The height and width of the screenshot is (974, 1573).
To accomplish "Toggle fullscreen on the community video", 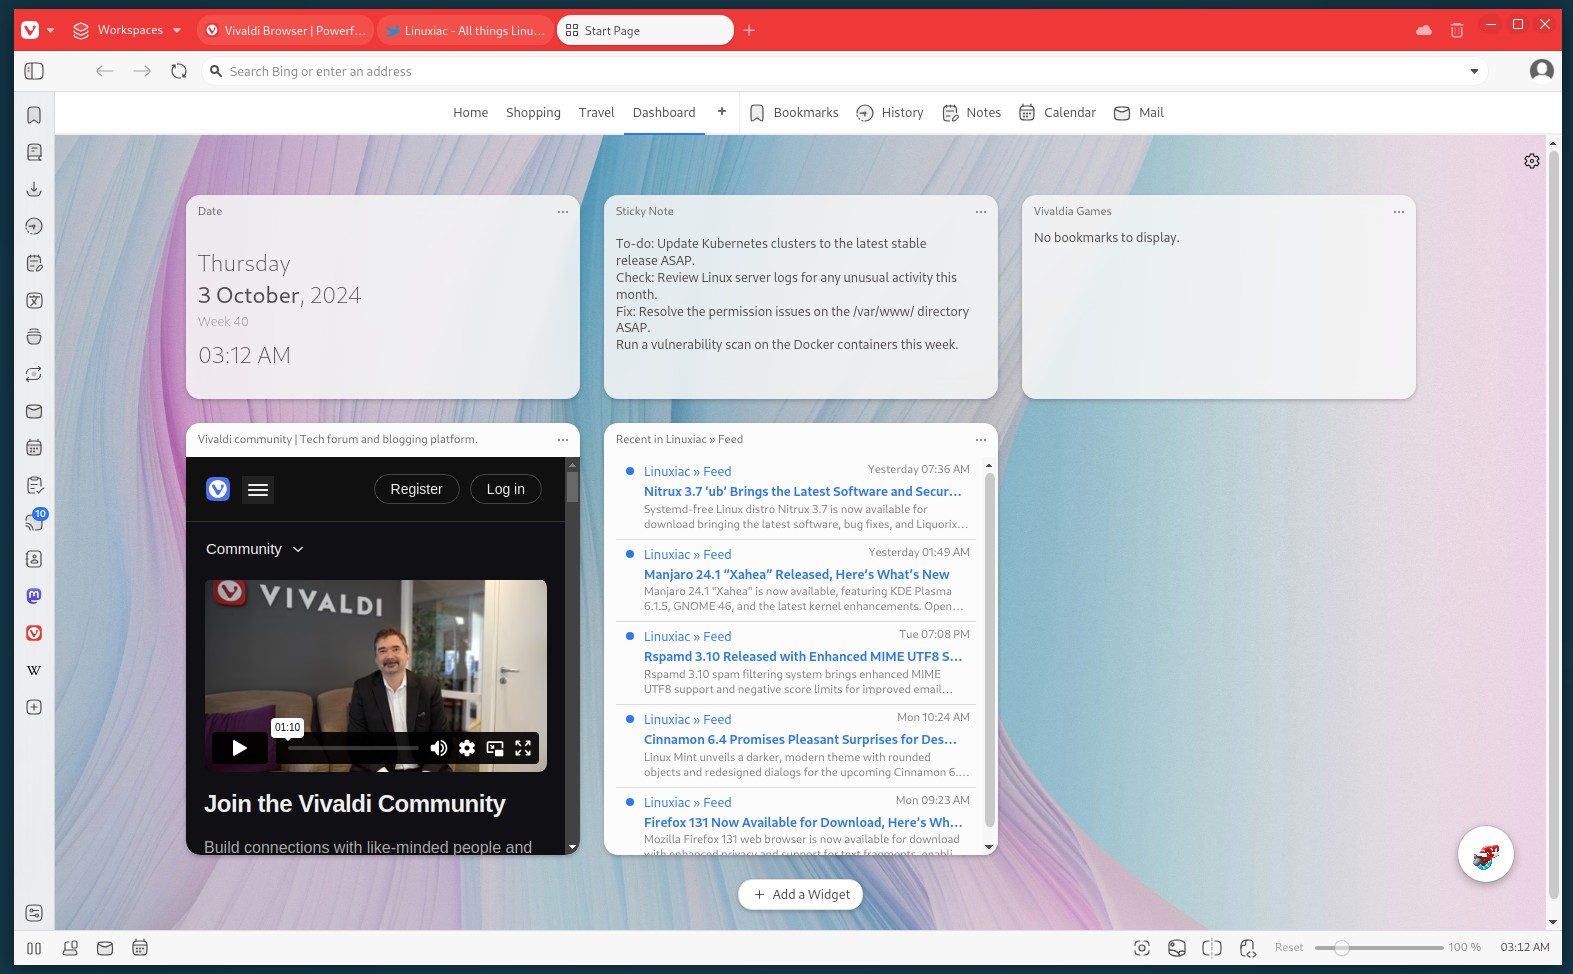I will point(523,748).
